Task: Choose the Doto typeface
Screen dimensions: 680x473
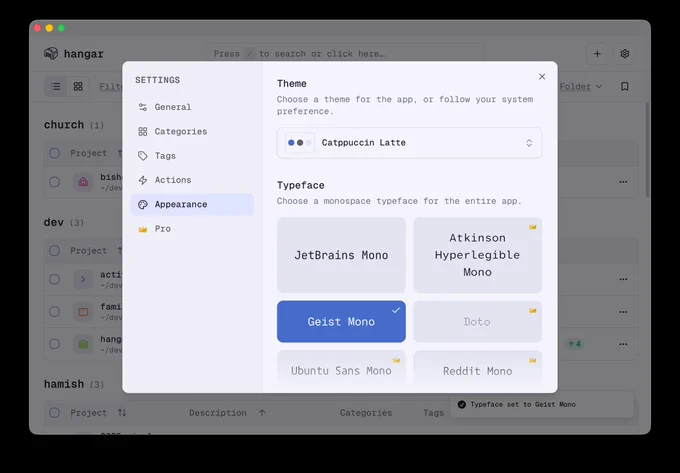Action: coord(477,322)
